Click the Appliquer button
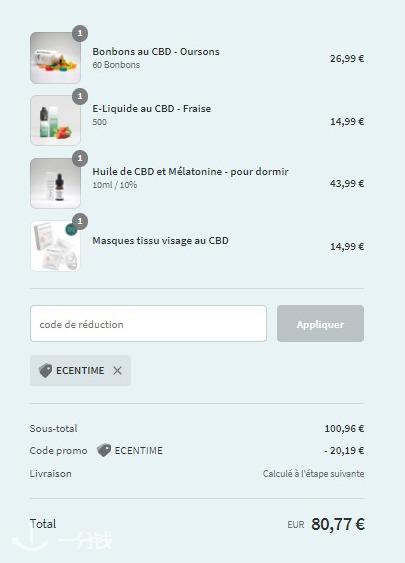This screenshot has height=563, width=405. 320,324
